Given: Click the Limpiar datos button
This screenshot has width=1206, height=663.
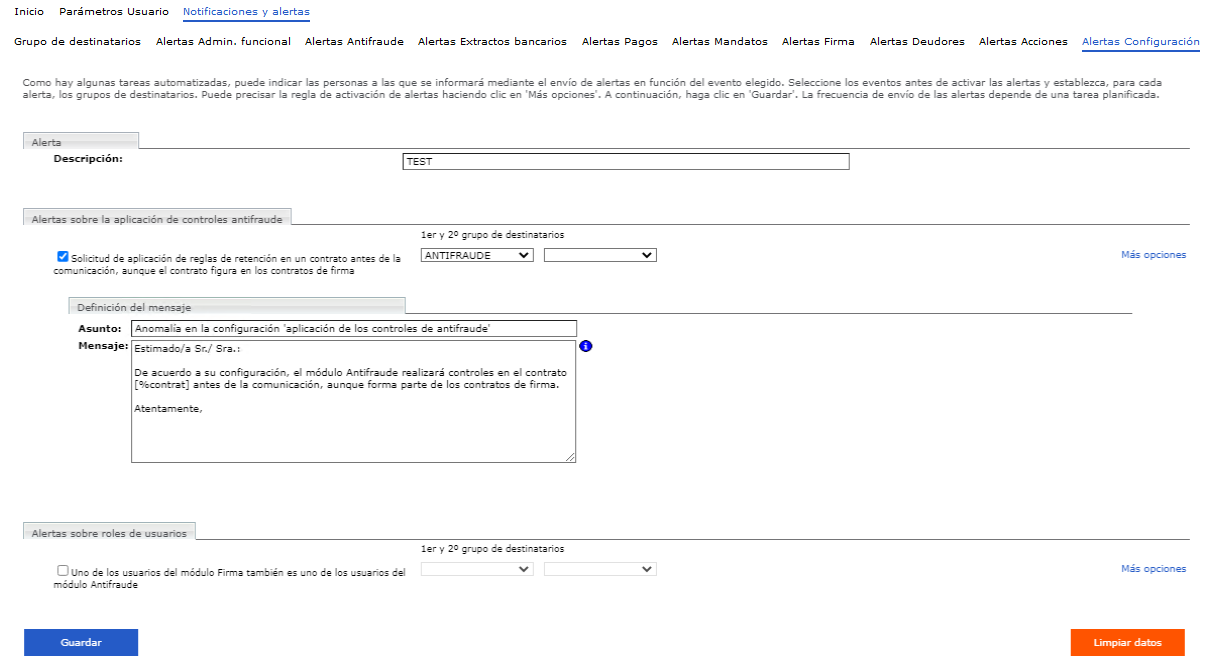Looking at the screenshot, I should coord(1127,643).
